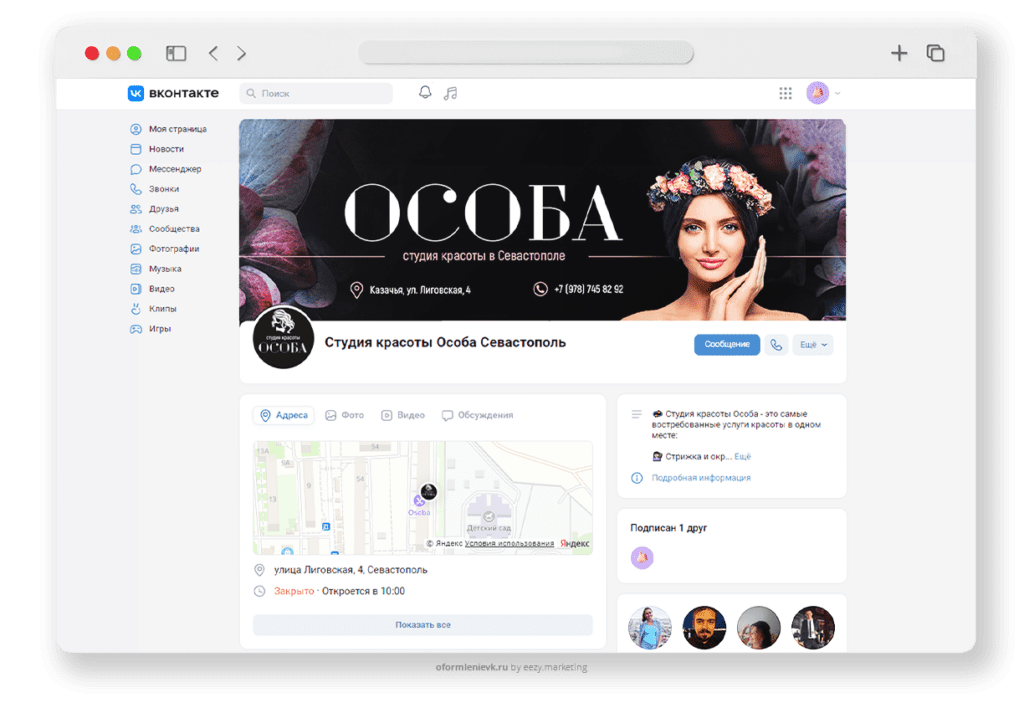Expand description with Ещё link

click(x=743, y=457)
